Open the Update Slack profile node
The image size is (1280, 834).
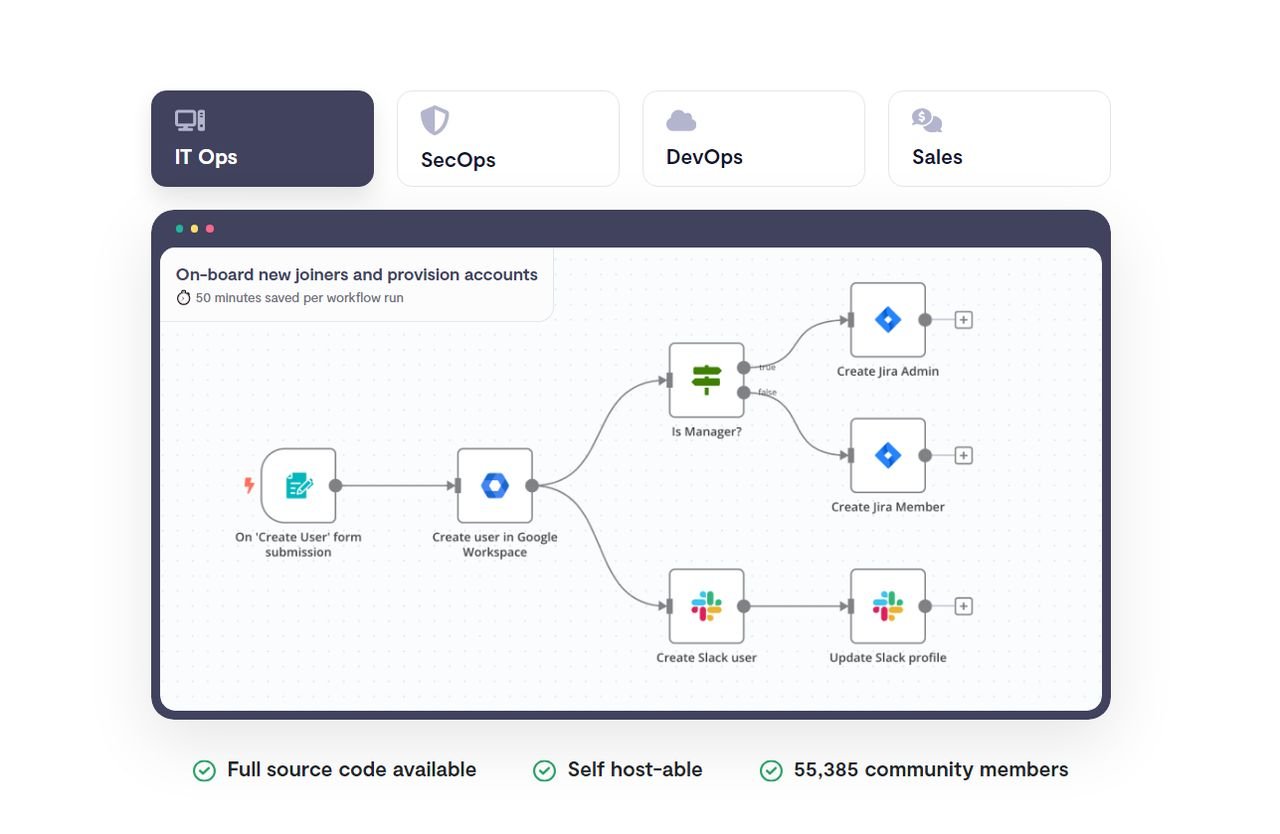tap(888, 606)
